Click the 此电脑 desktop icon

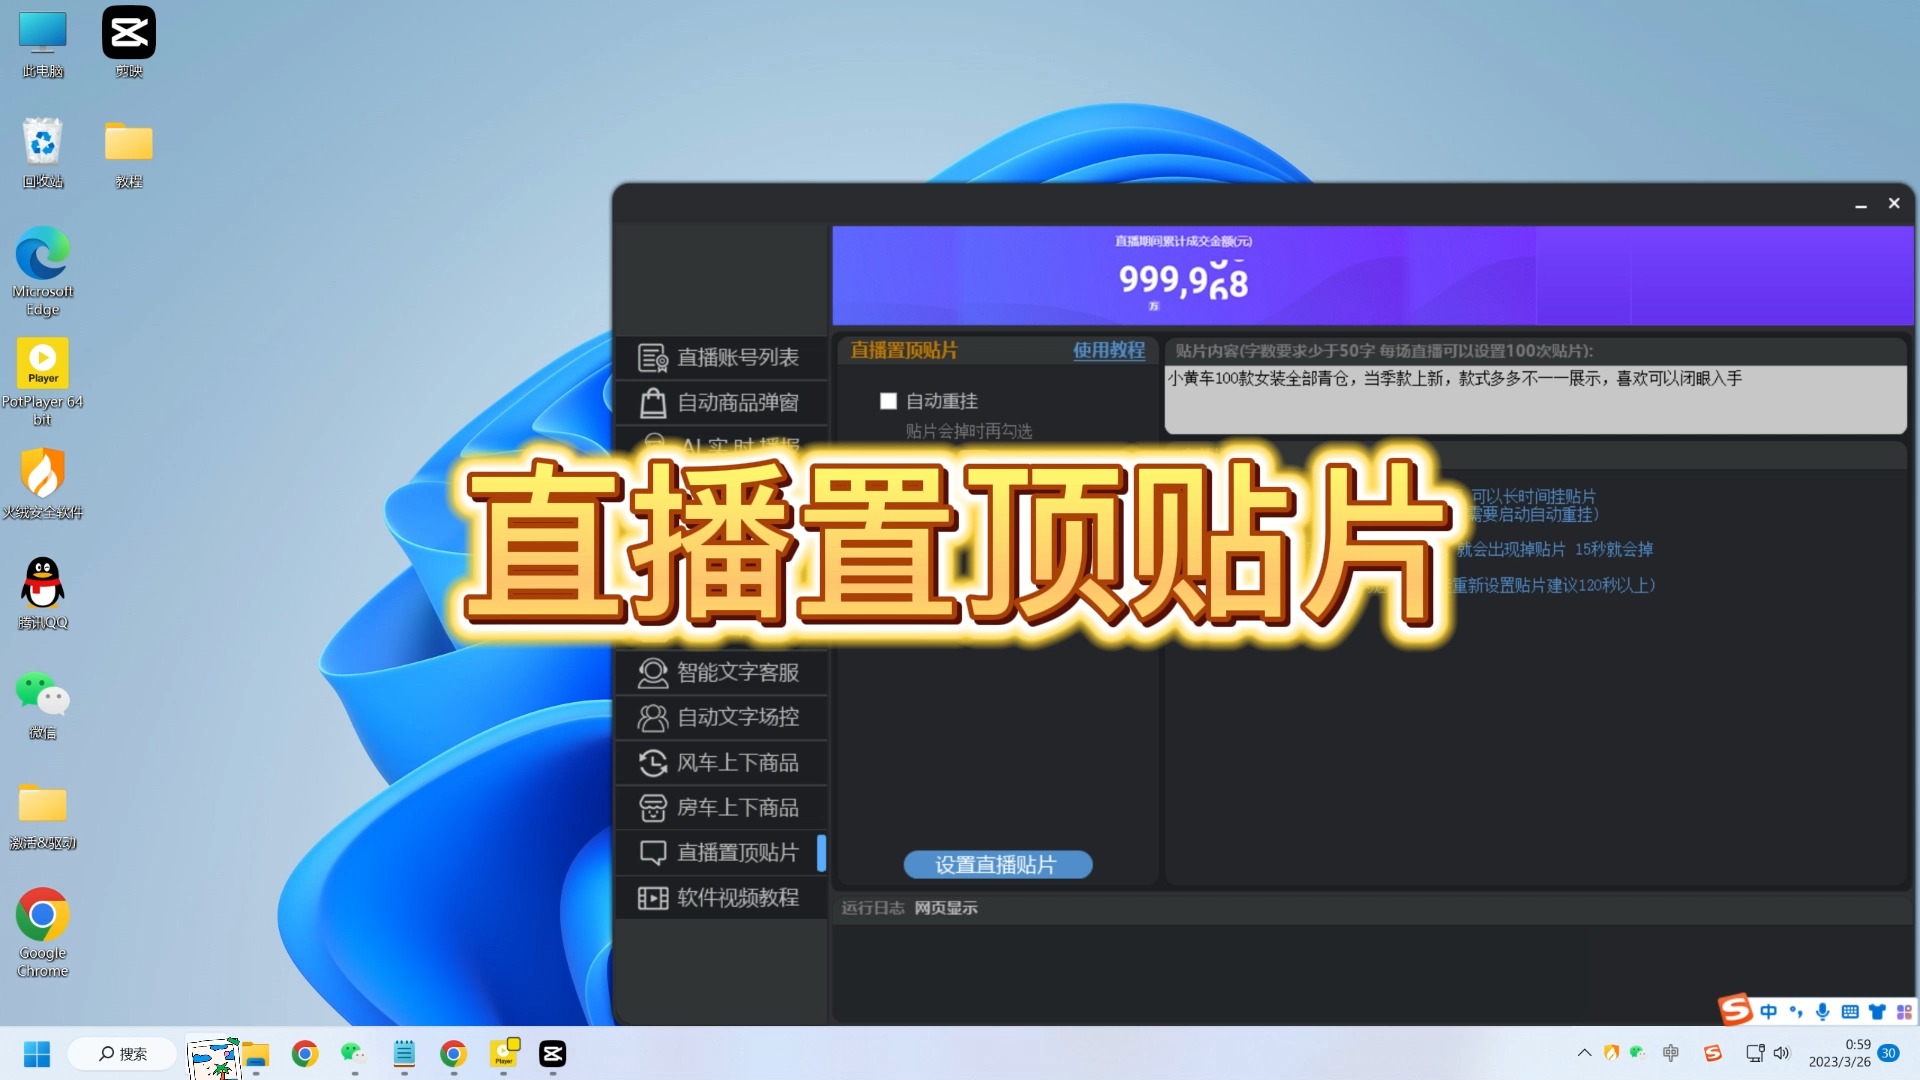[x=43, y=45]
